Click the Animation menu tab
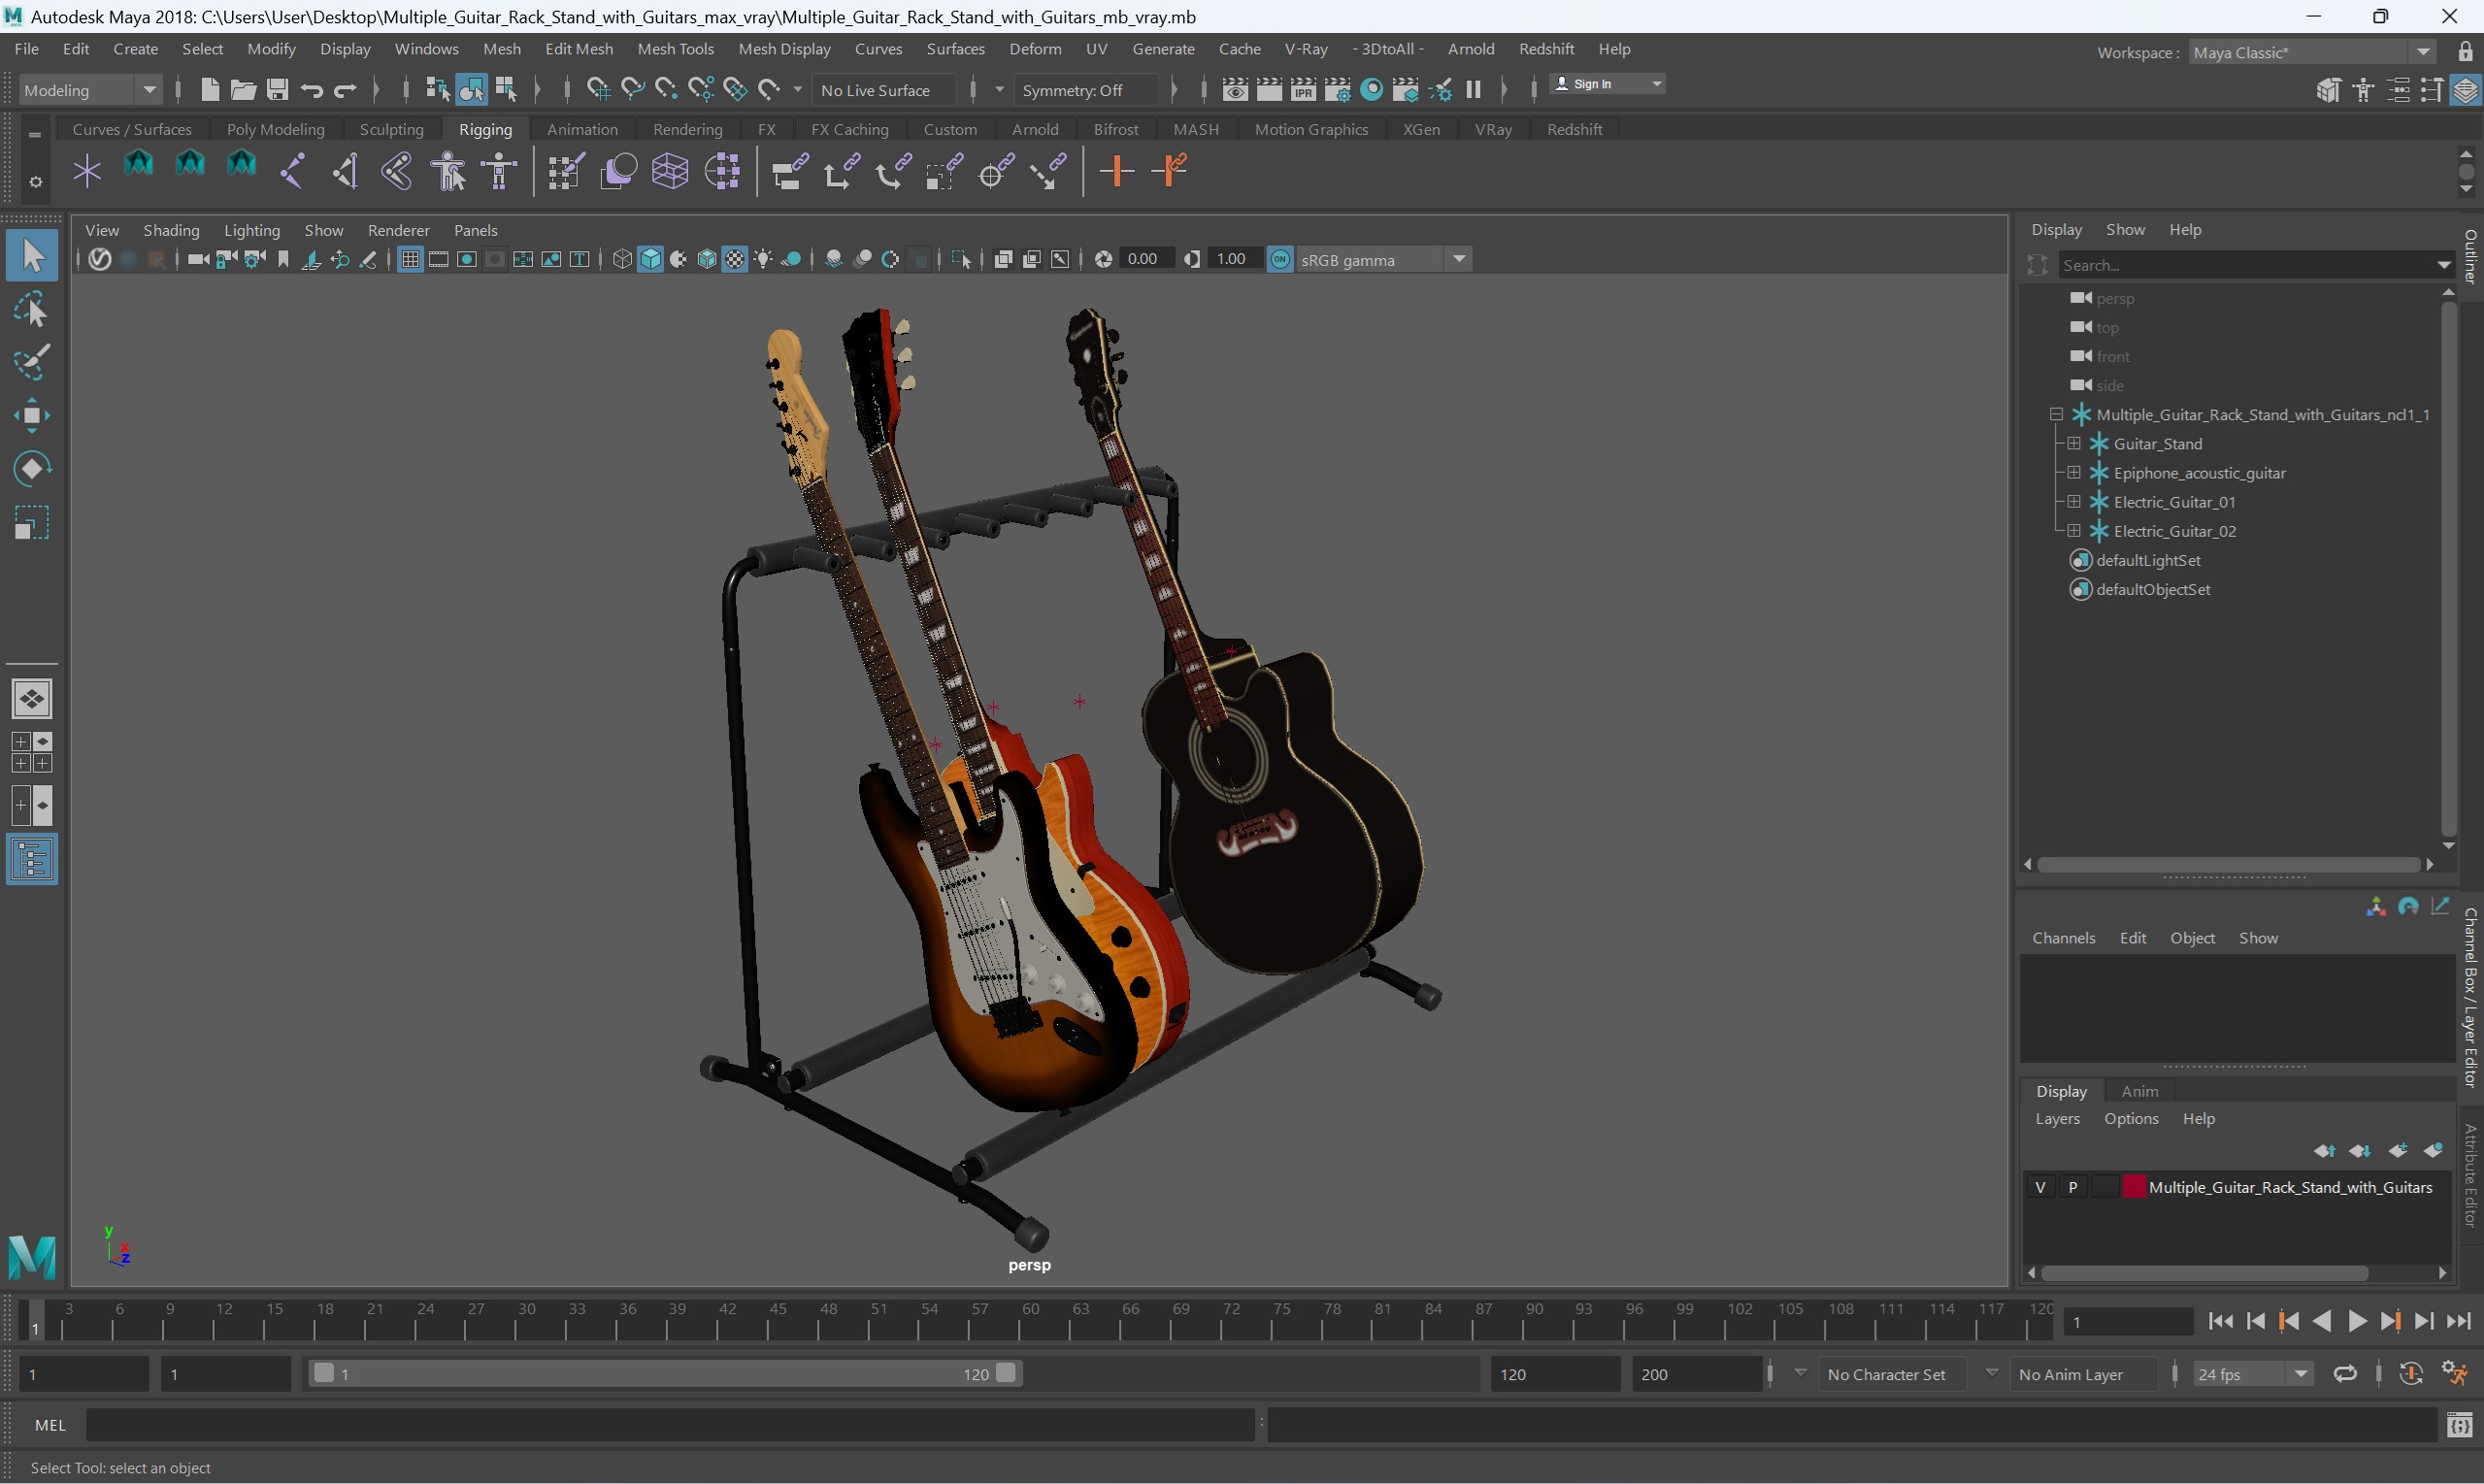Screen dimensions: 2484x1484 (580, 129)
